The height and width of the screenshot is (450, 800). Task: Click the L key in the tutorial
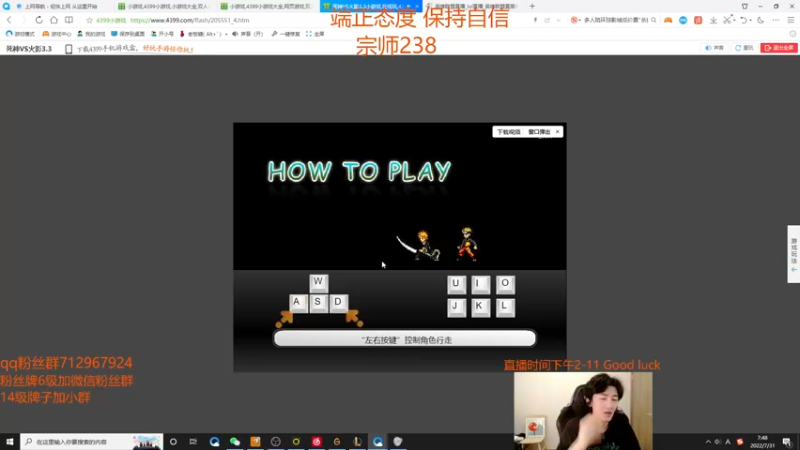[505, 308]
